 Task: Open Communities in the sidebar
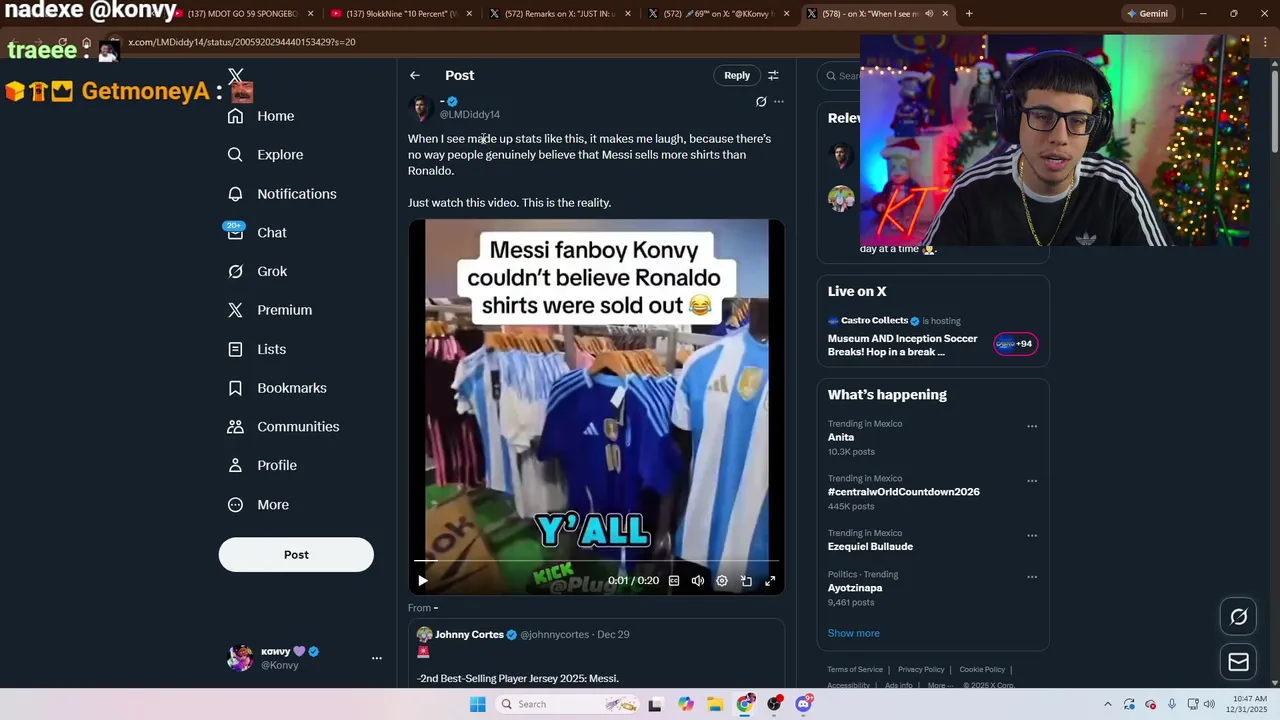283,427
